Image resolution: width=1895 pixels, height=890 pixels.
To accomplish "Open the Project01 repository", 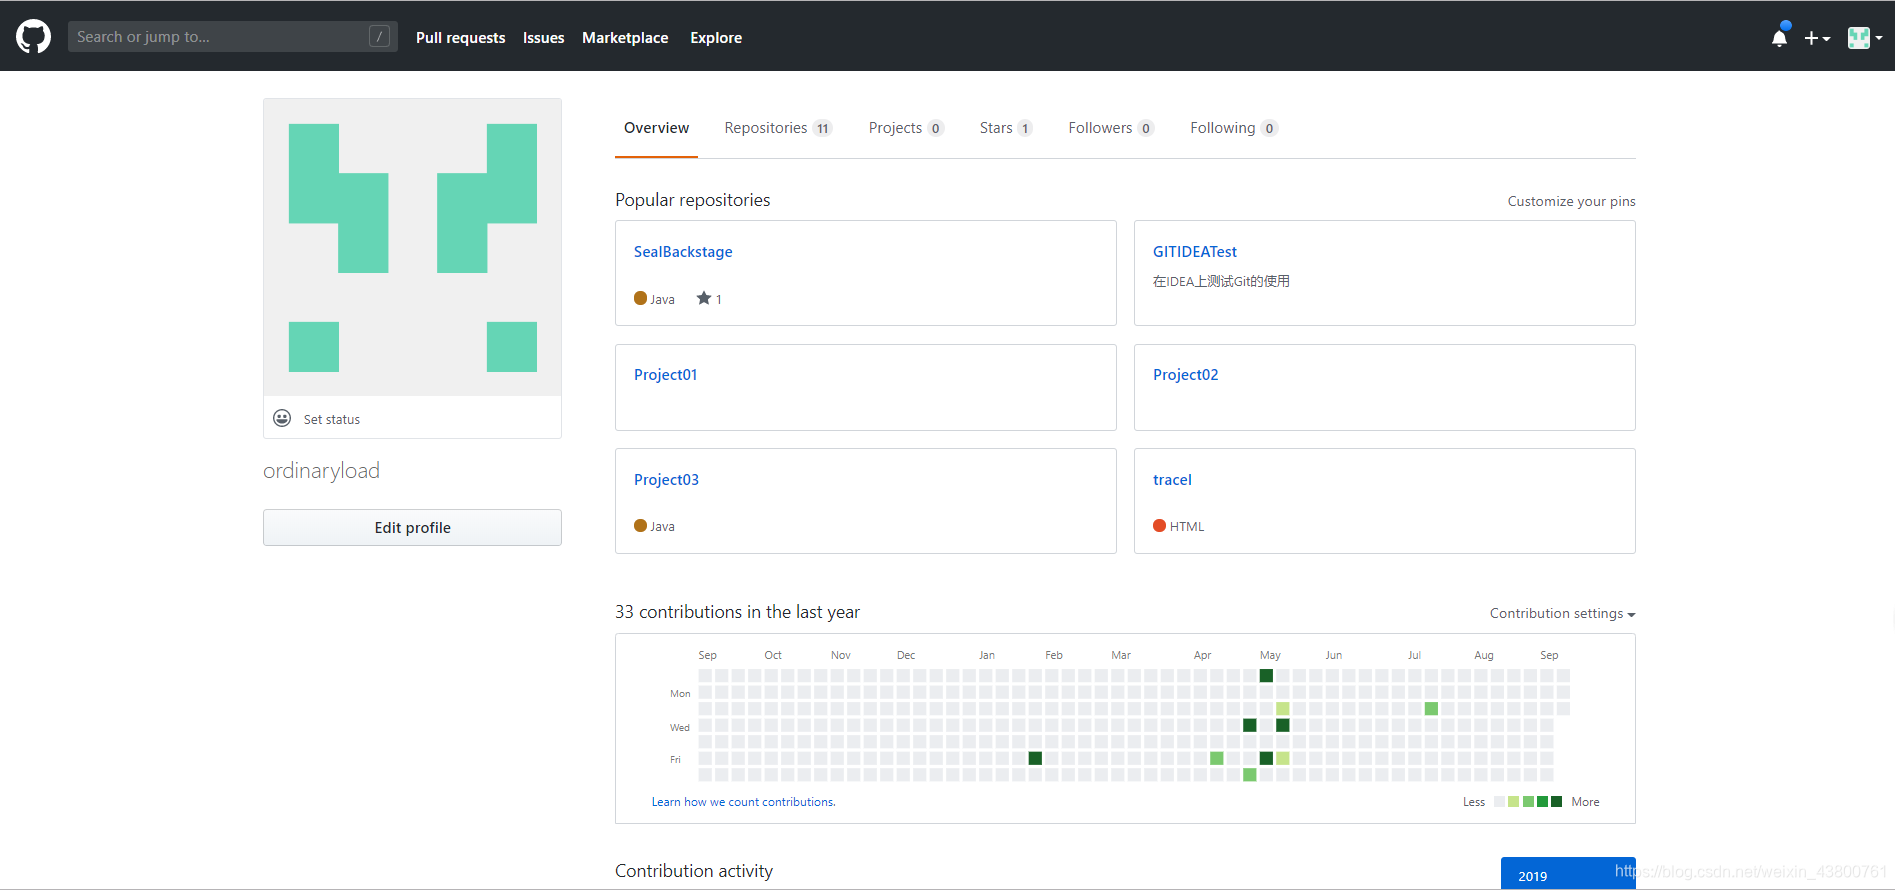I will (x=665, y=375).
